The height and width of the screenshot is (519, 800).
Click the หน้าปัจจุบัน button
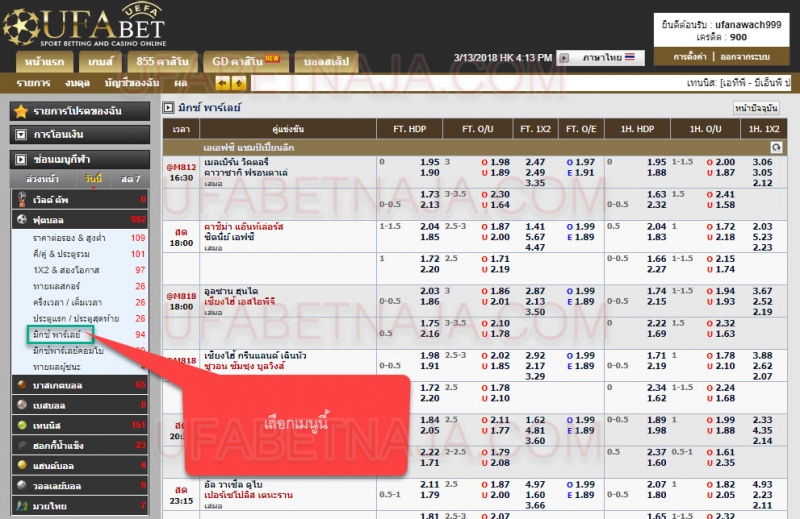(756, 108)
